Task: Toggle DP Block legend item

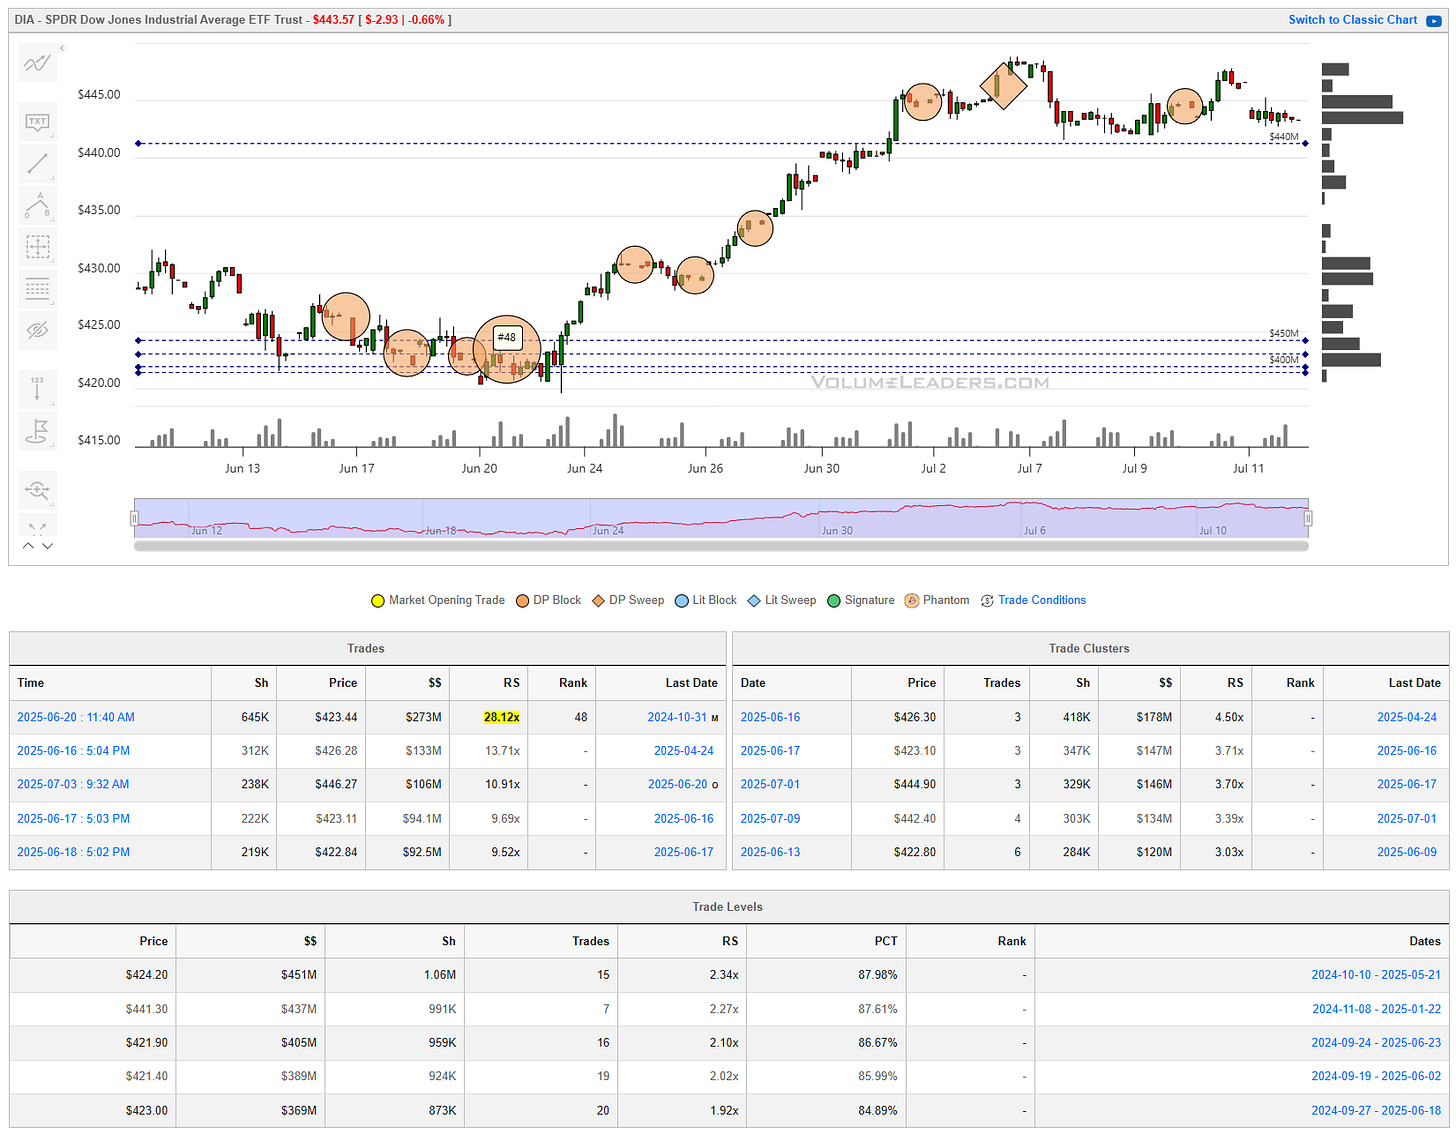Action: 548,600
